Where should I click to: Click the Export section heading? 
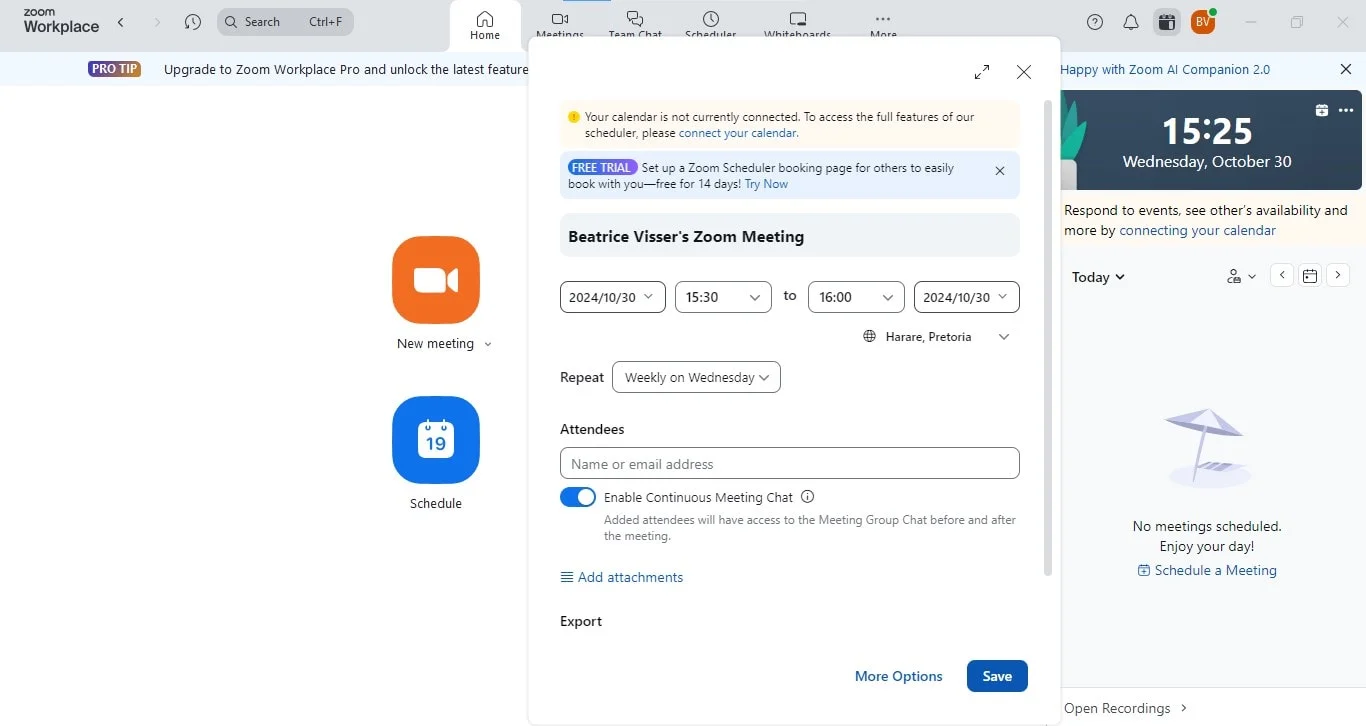click(x=581, y=621)
